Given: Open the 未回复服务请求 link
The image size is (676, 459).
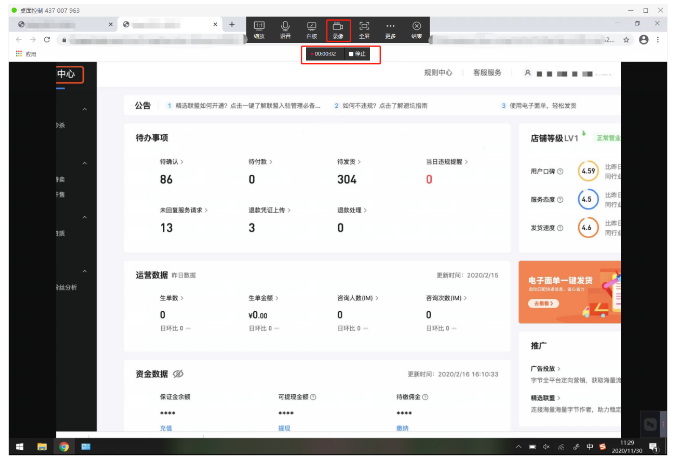Looking at the screenshot, I should click(x=184, y=210).
